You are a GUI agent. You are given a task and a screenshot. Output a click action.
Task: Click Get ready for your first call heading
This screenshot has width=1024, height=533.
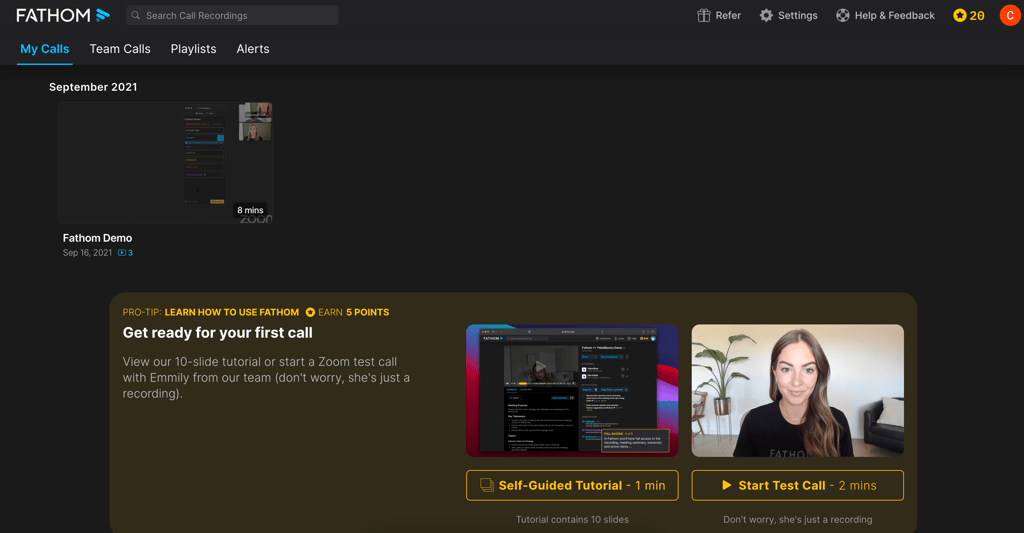217,332
